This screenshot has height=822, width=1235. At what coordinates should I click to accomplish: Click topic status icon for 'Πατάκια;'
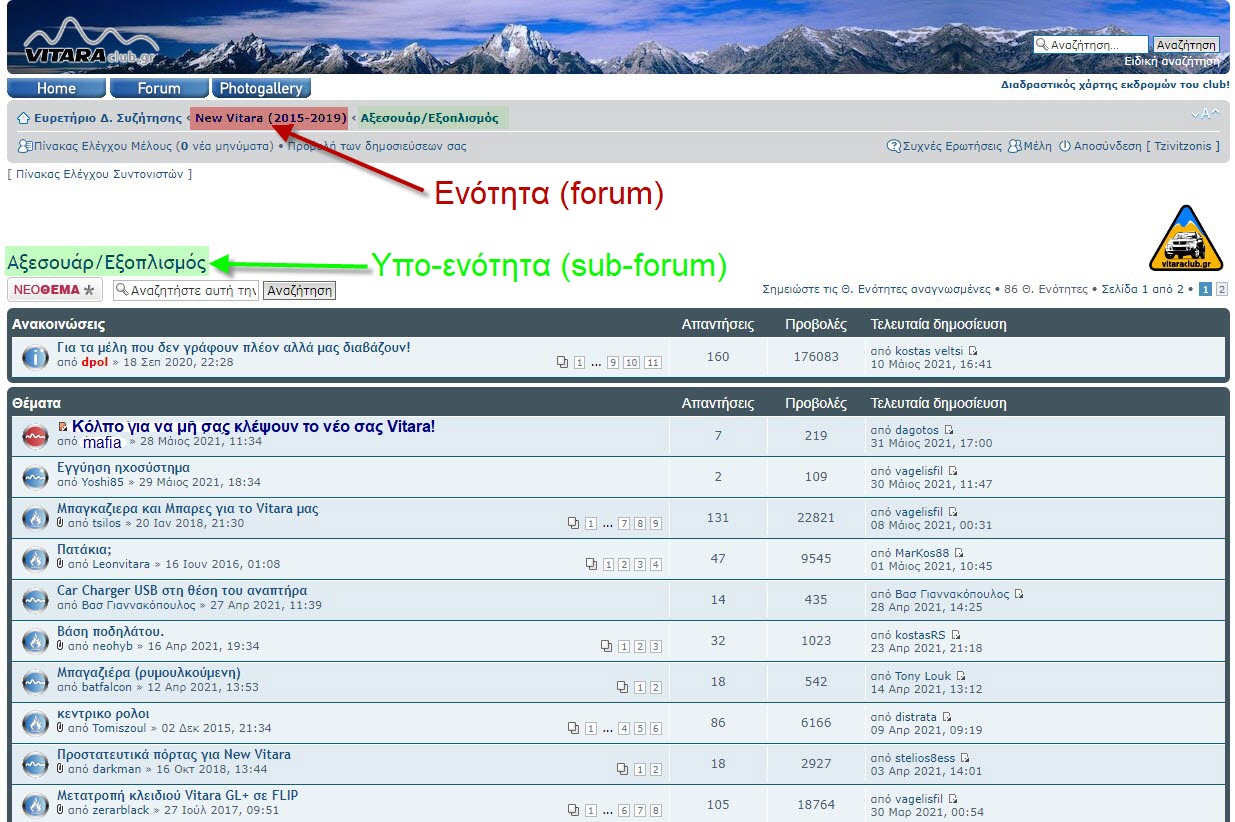tap(35, 559)
